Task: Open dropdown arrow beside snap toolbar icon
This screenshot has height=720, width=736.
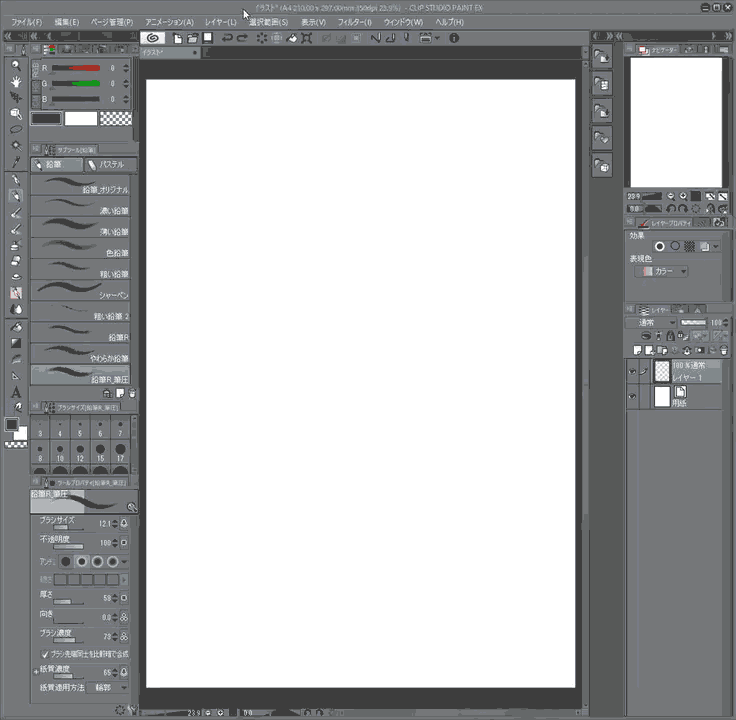Action: (437, 38)
